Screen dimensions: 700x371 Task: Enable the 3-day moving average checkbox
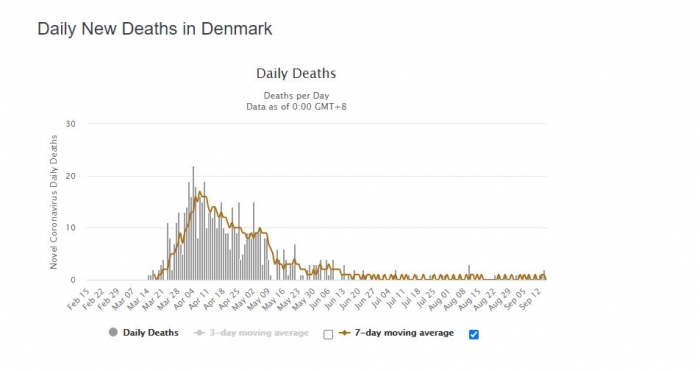[x=328, y=334]
